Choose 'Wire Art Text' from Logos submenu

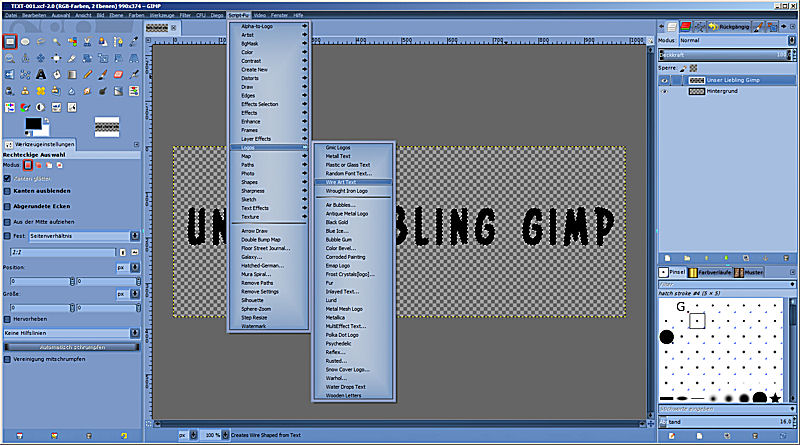click(354, 182)
